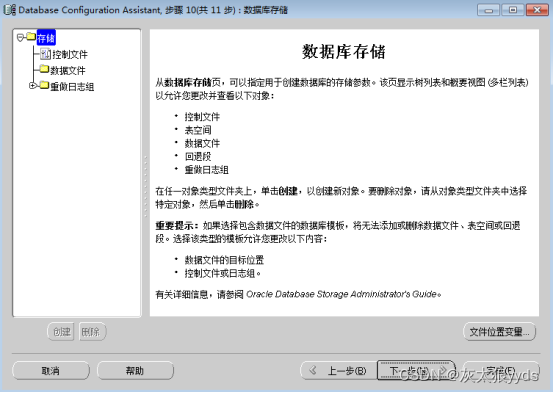Click the 创建 button
This screenshot has width=554, height=393.
(61, 332)
